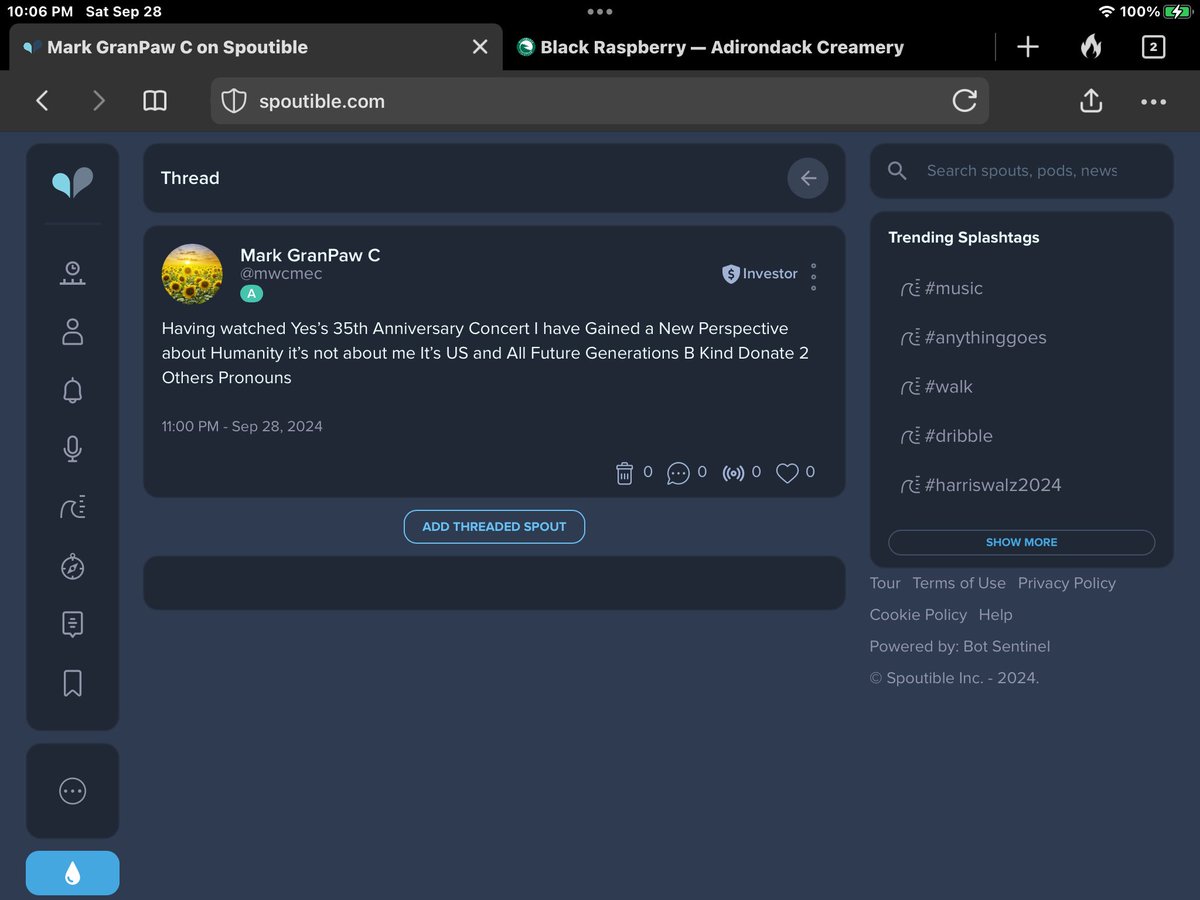The width and height of the screenshot is (1200, 900).
Task: Click the 11:00 PM - Sep 28, 2024 timestamp
Action: (x=242, y=426)
